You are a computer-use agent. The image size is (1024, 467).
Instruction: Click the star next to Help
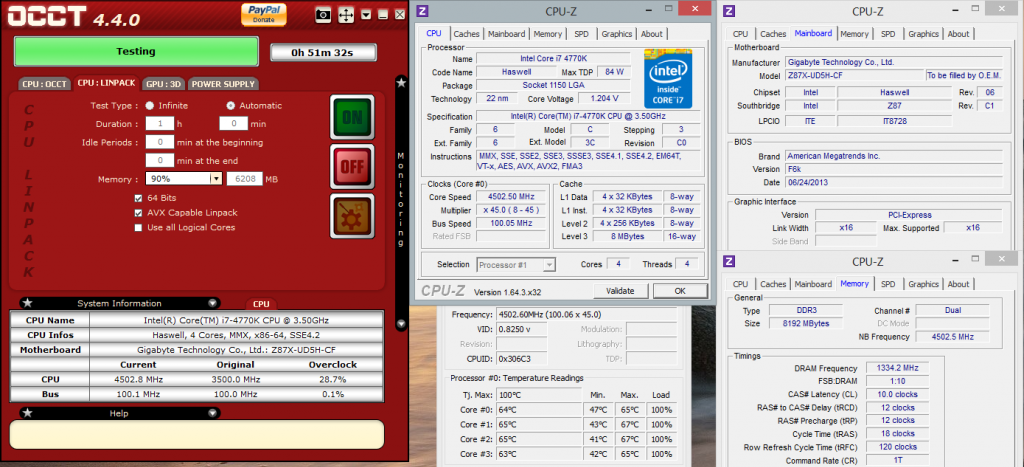point(28,413)
